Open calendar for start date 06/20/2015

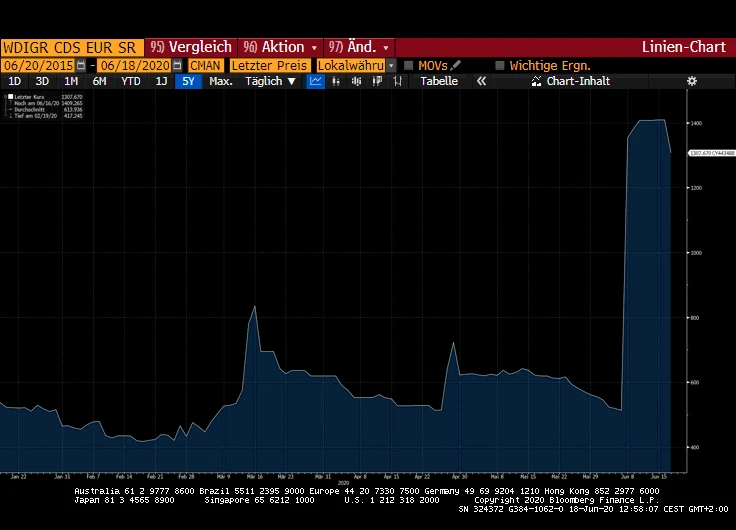pos(82,65)
